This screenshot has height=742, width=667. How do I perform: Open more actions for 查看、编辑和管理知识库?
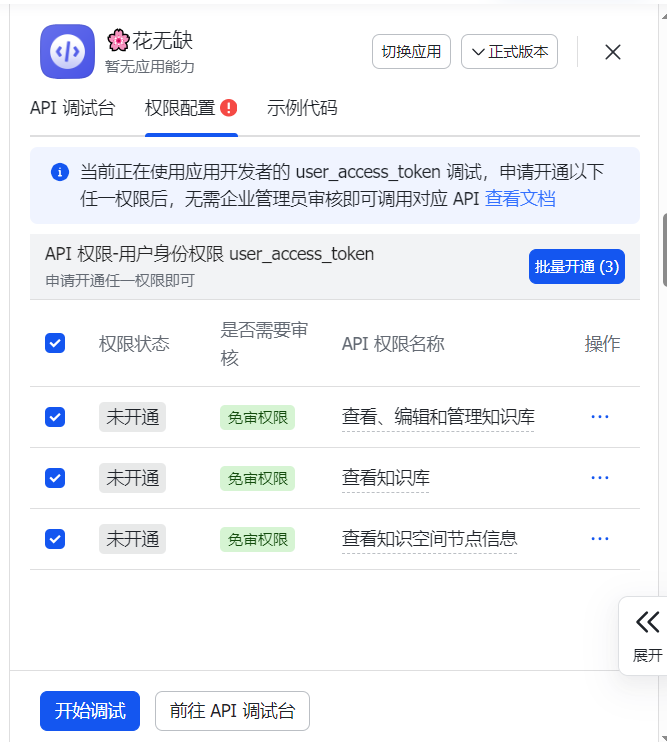[x=599, y=417]
